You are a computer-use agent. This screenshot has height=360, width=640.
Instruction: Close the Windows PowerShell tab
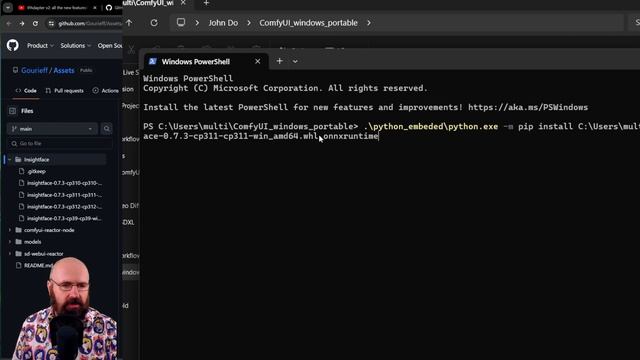[258, 62]
